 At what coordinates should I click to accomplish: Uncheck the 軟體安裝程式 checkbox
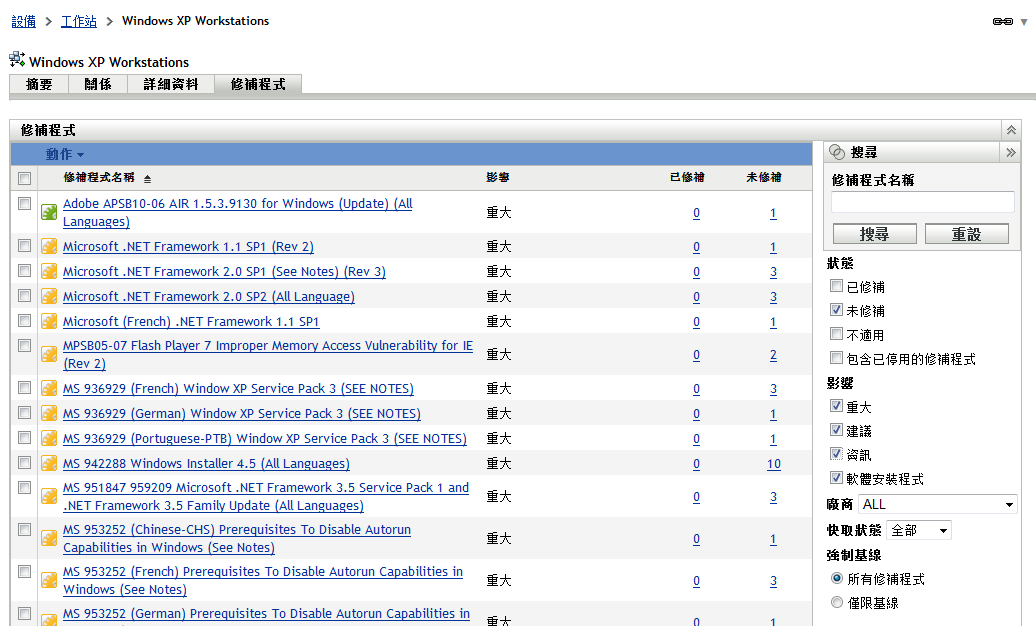[836, 478]
